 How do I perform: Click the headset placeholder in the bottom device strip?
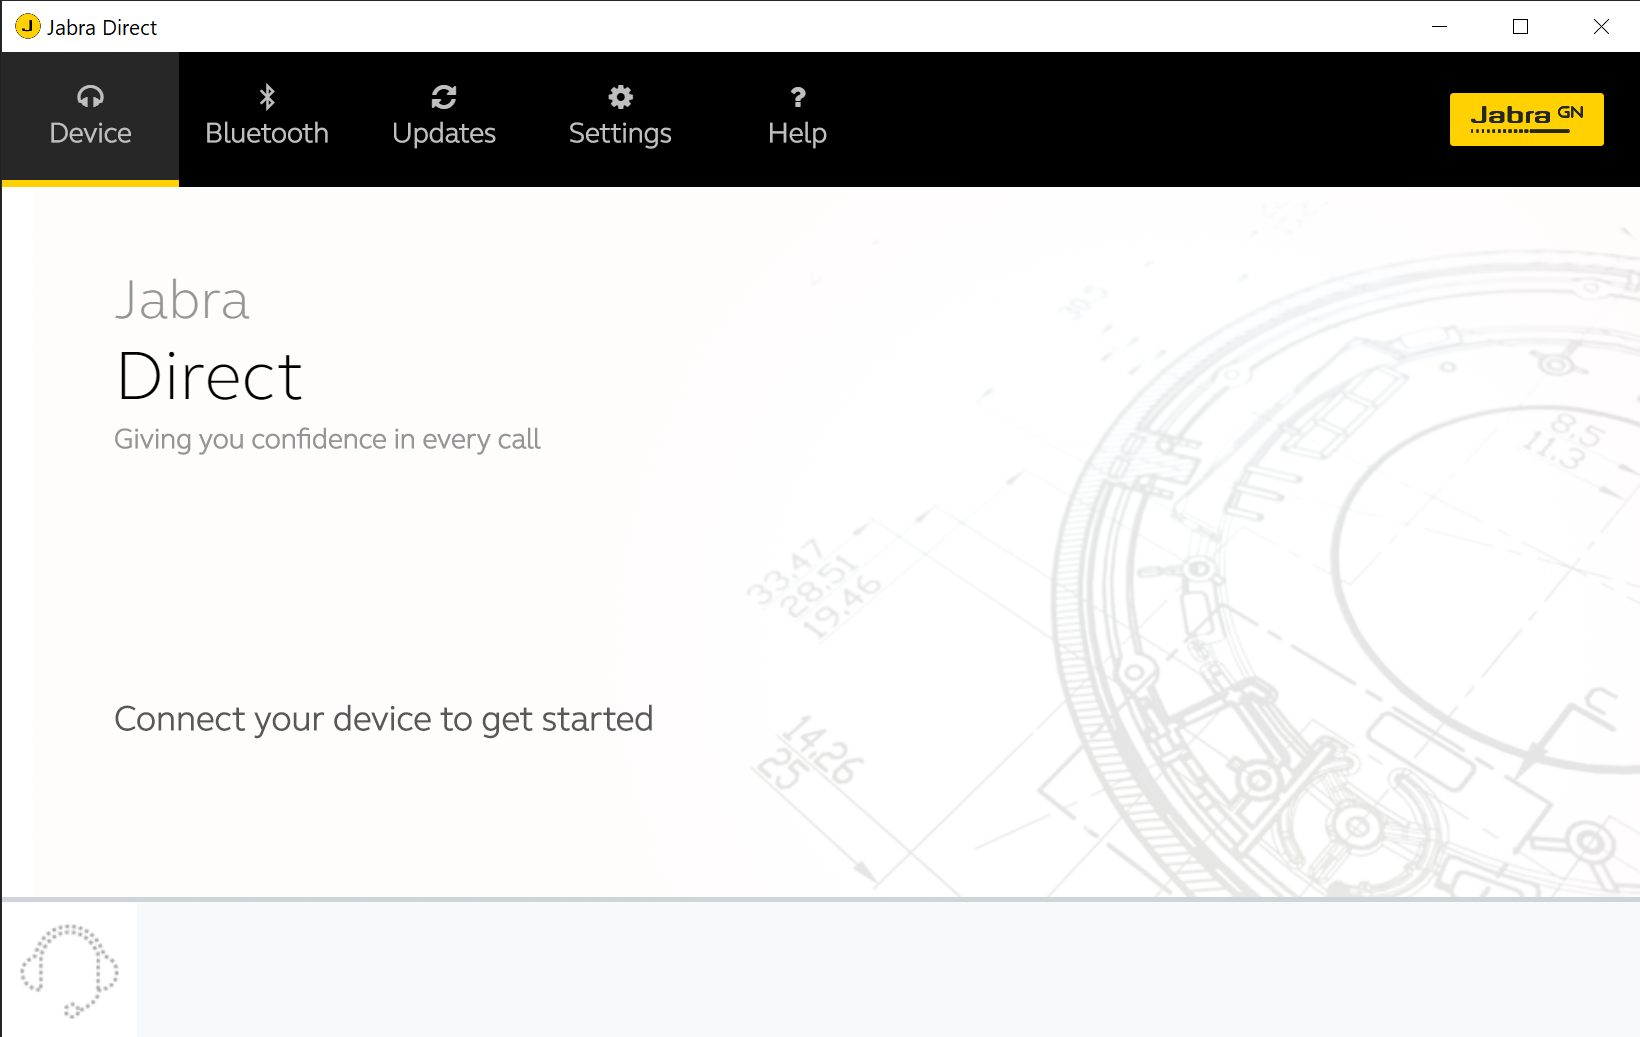pos(71,968)
